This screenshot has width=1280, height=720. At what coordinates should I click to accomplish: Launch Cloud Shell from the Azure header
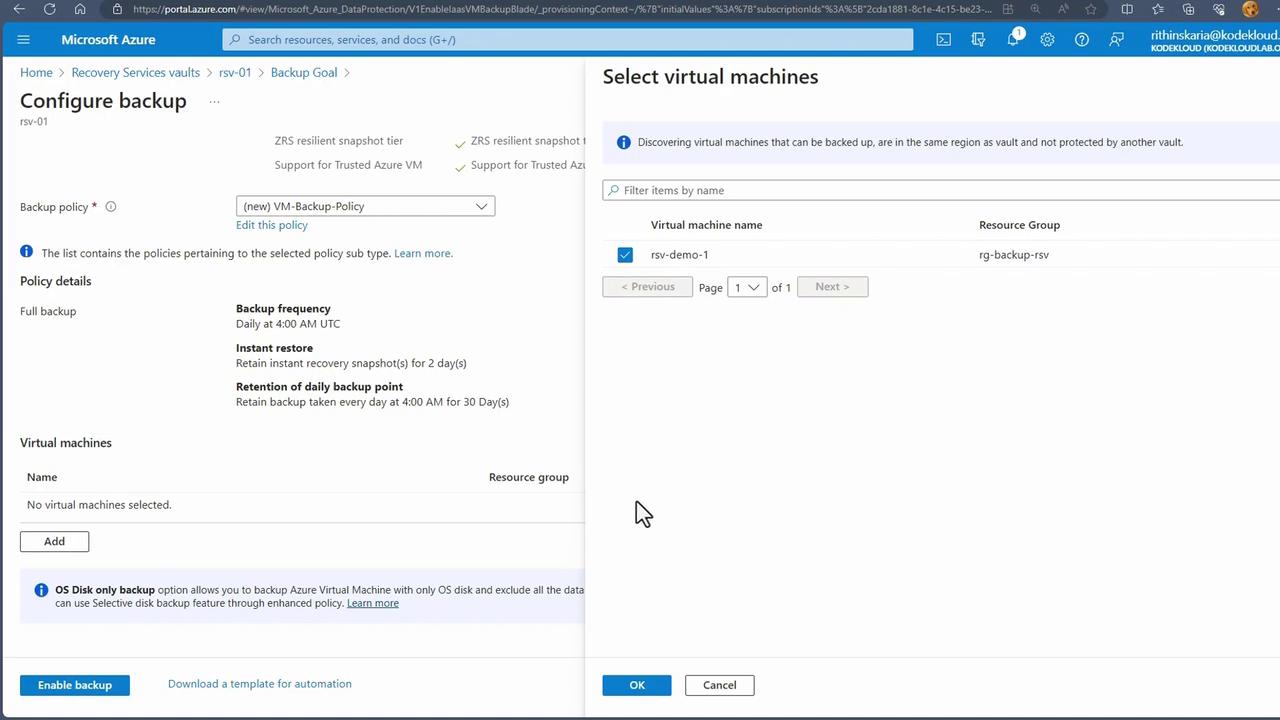tap(943, 40)
